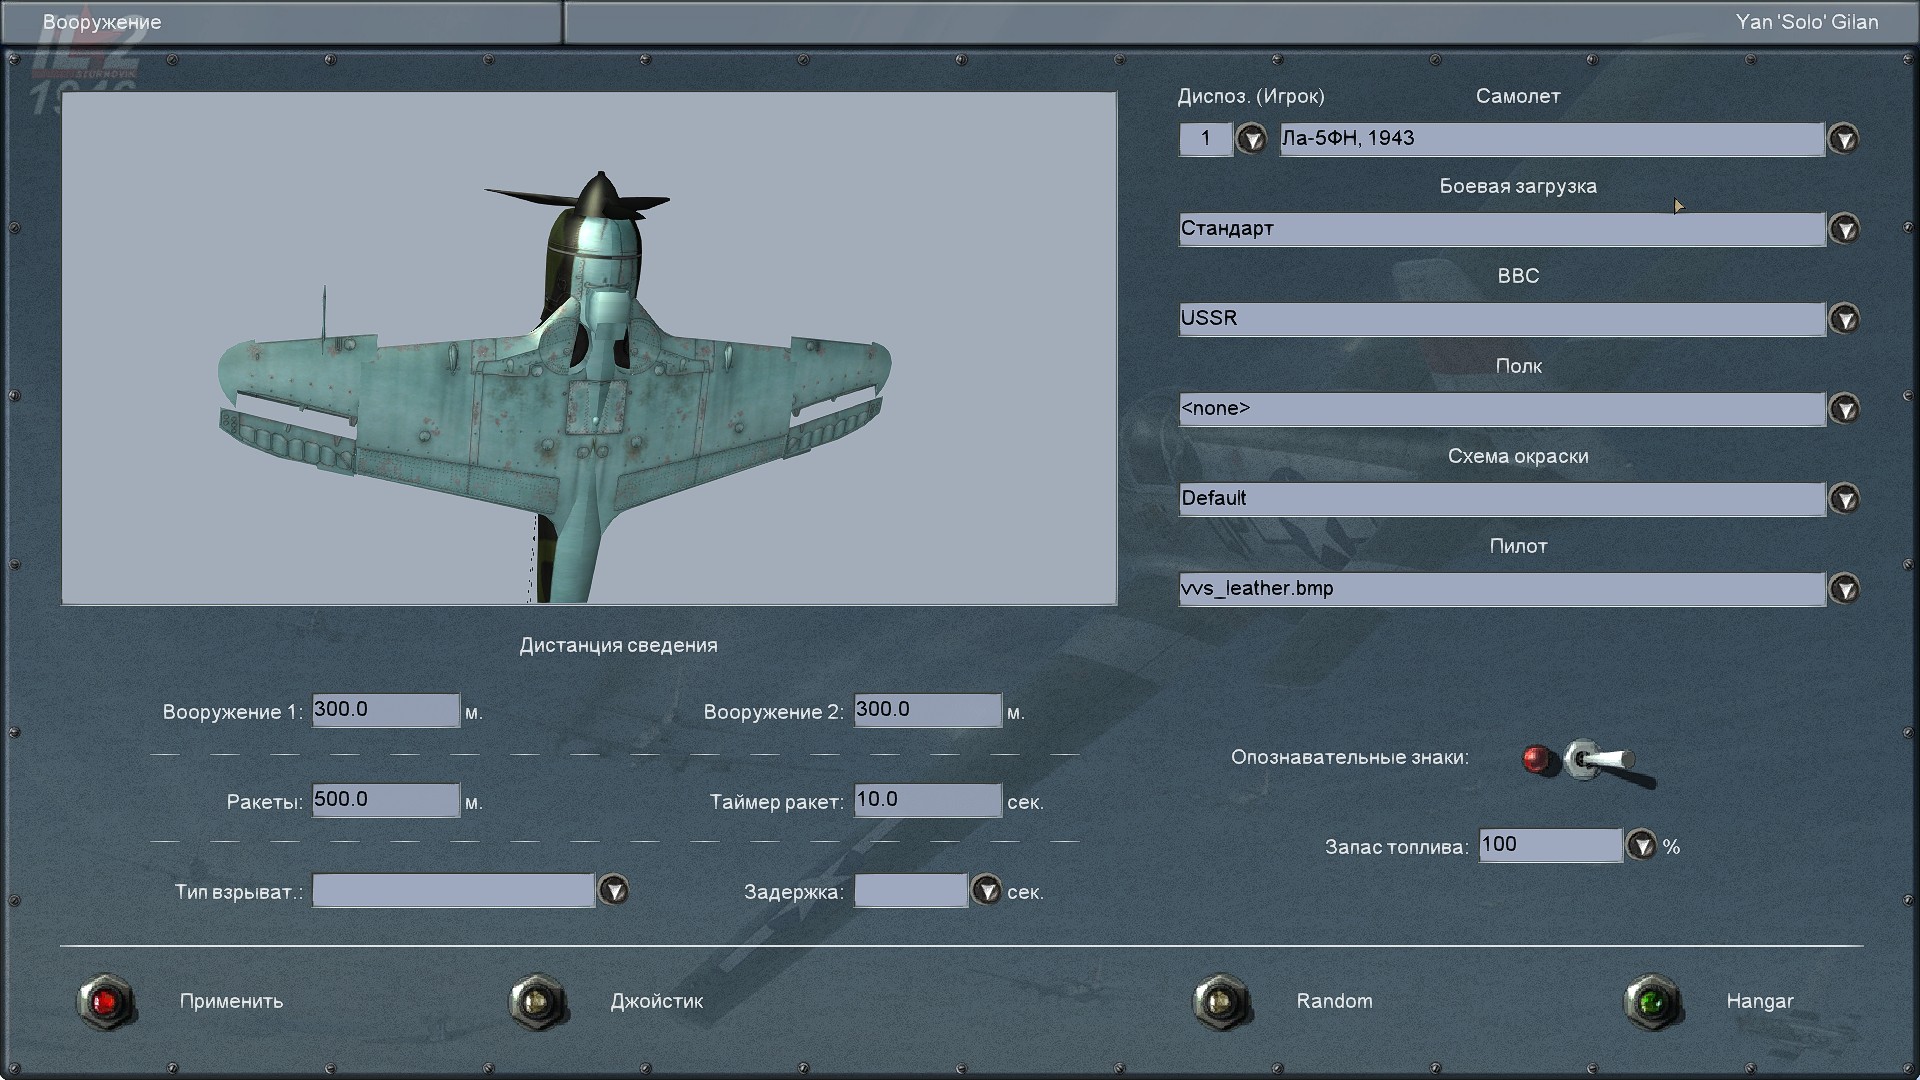This screenshot has height=1080, width=1920.
Task: Click the Вооружение 1 convergence field
Action: [x=385, y=710]
